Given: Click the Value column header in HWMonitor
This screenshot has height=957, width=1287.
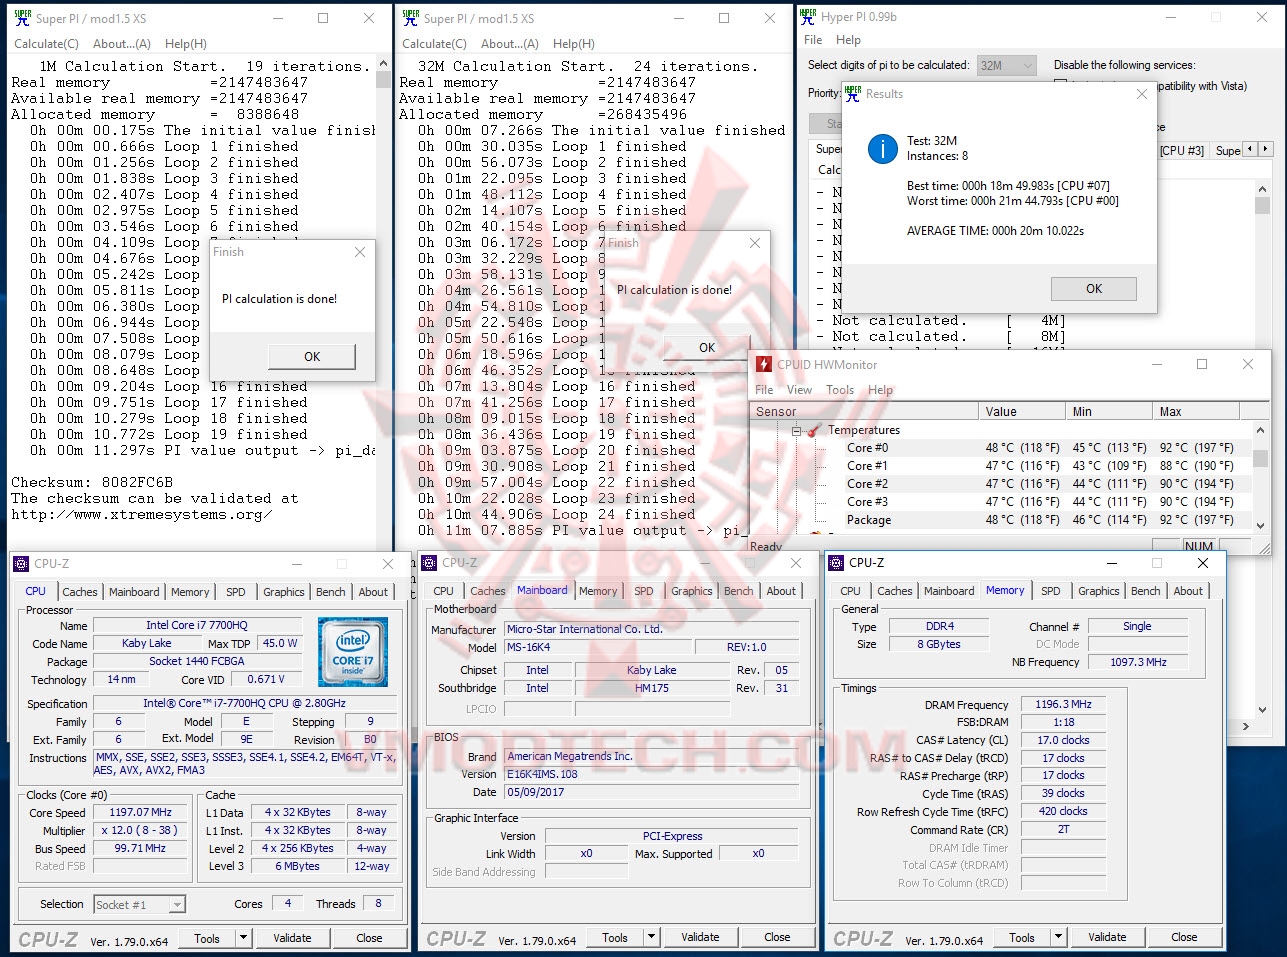Looking at the screenshot, I should [1022, 411].
